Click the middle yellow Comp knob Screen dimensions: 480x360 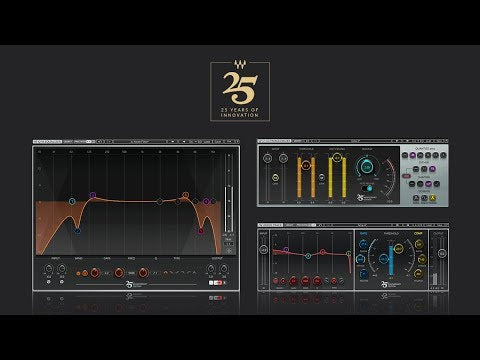(x=422, y=259)
